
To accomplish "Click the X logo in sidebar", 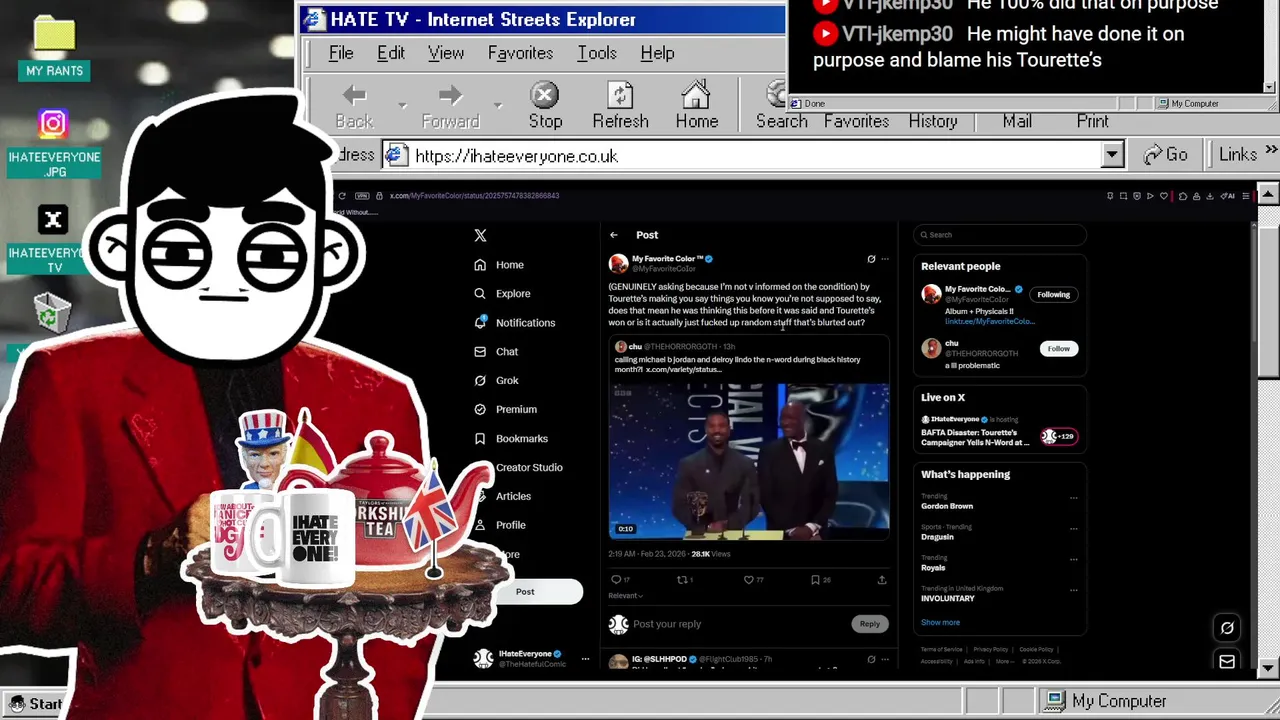I will (480, 235).
